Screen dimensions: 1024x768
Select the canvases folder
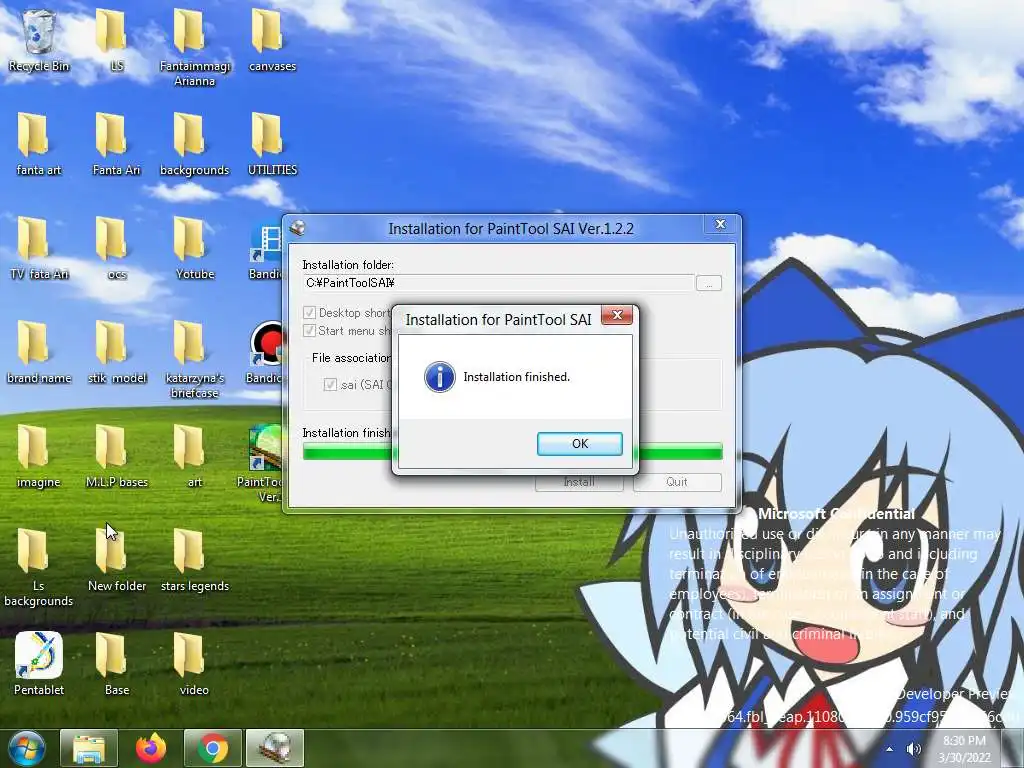click(272, 40)
